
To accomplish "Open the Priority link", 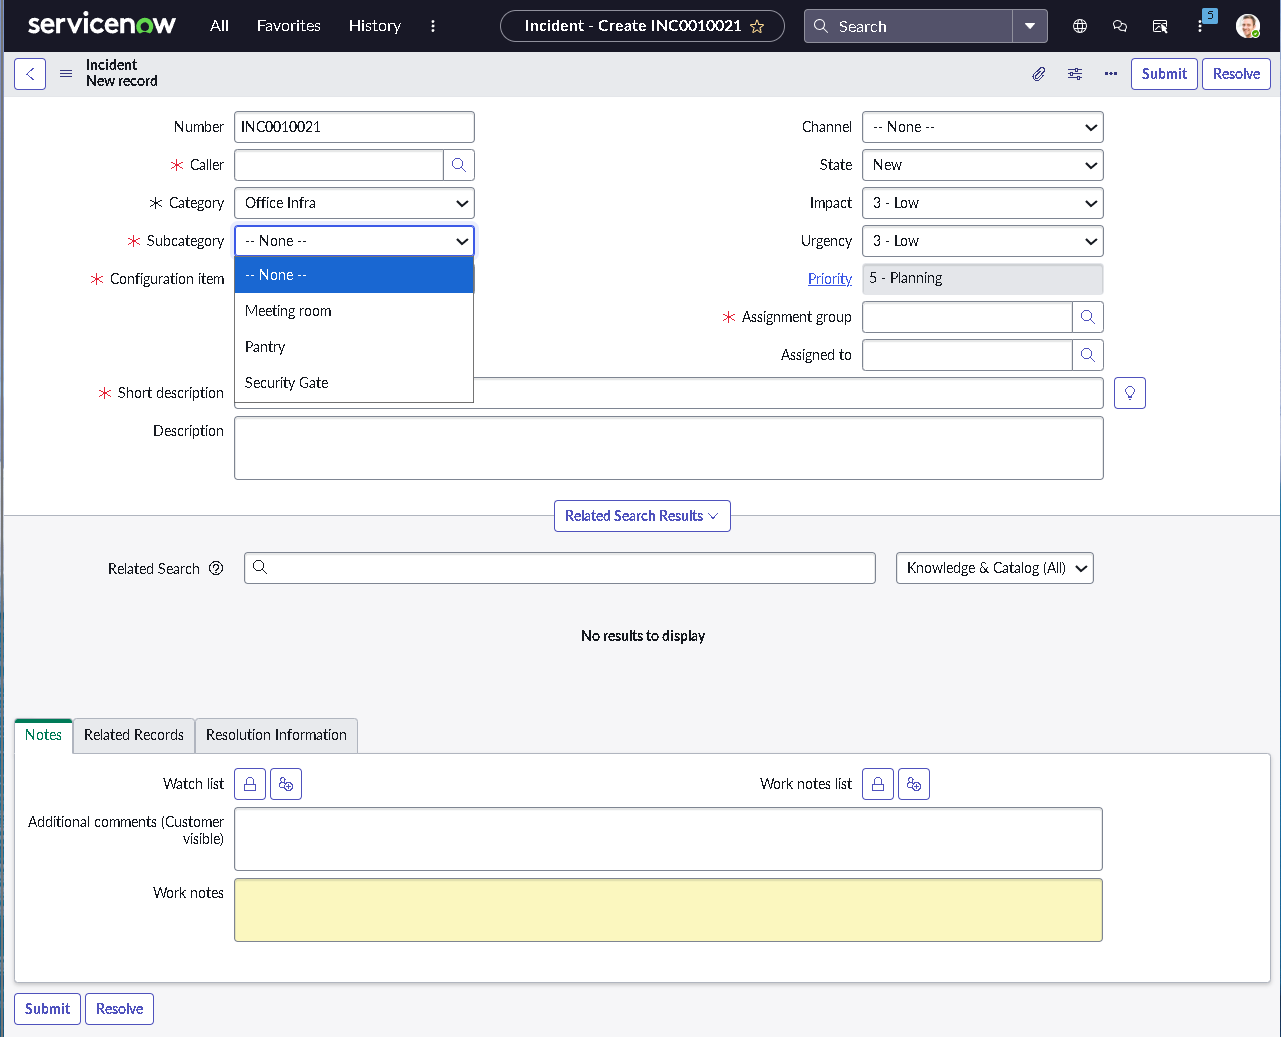I will point(829,278).
